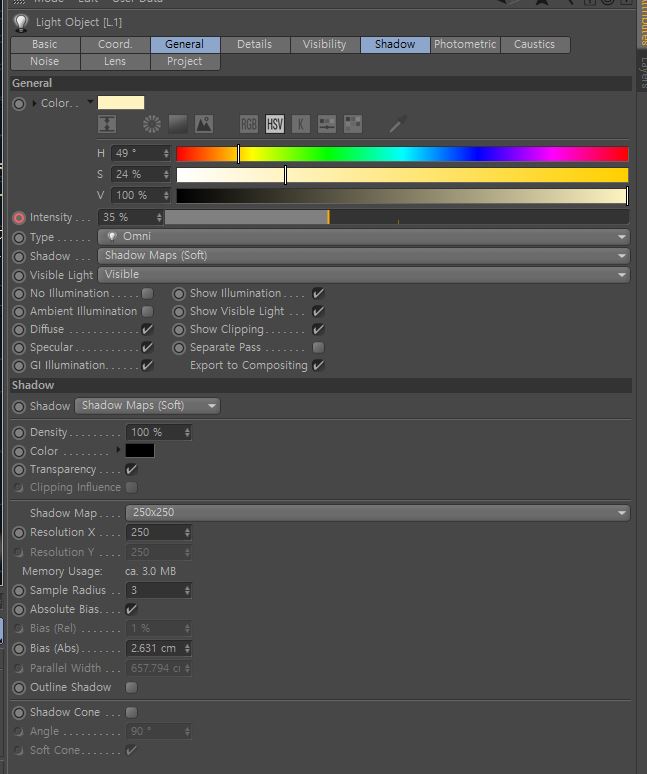Click animation dot next to Color
This screenshot has width=647, height=774.
(x=19, y=104)
